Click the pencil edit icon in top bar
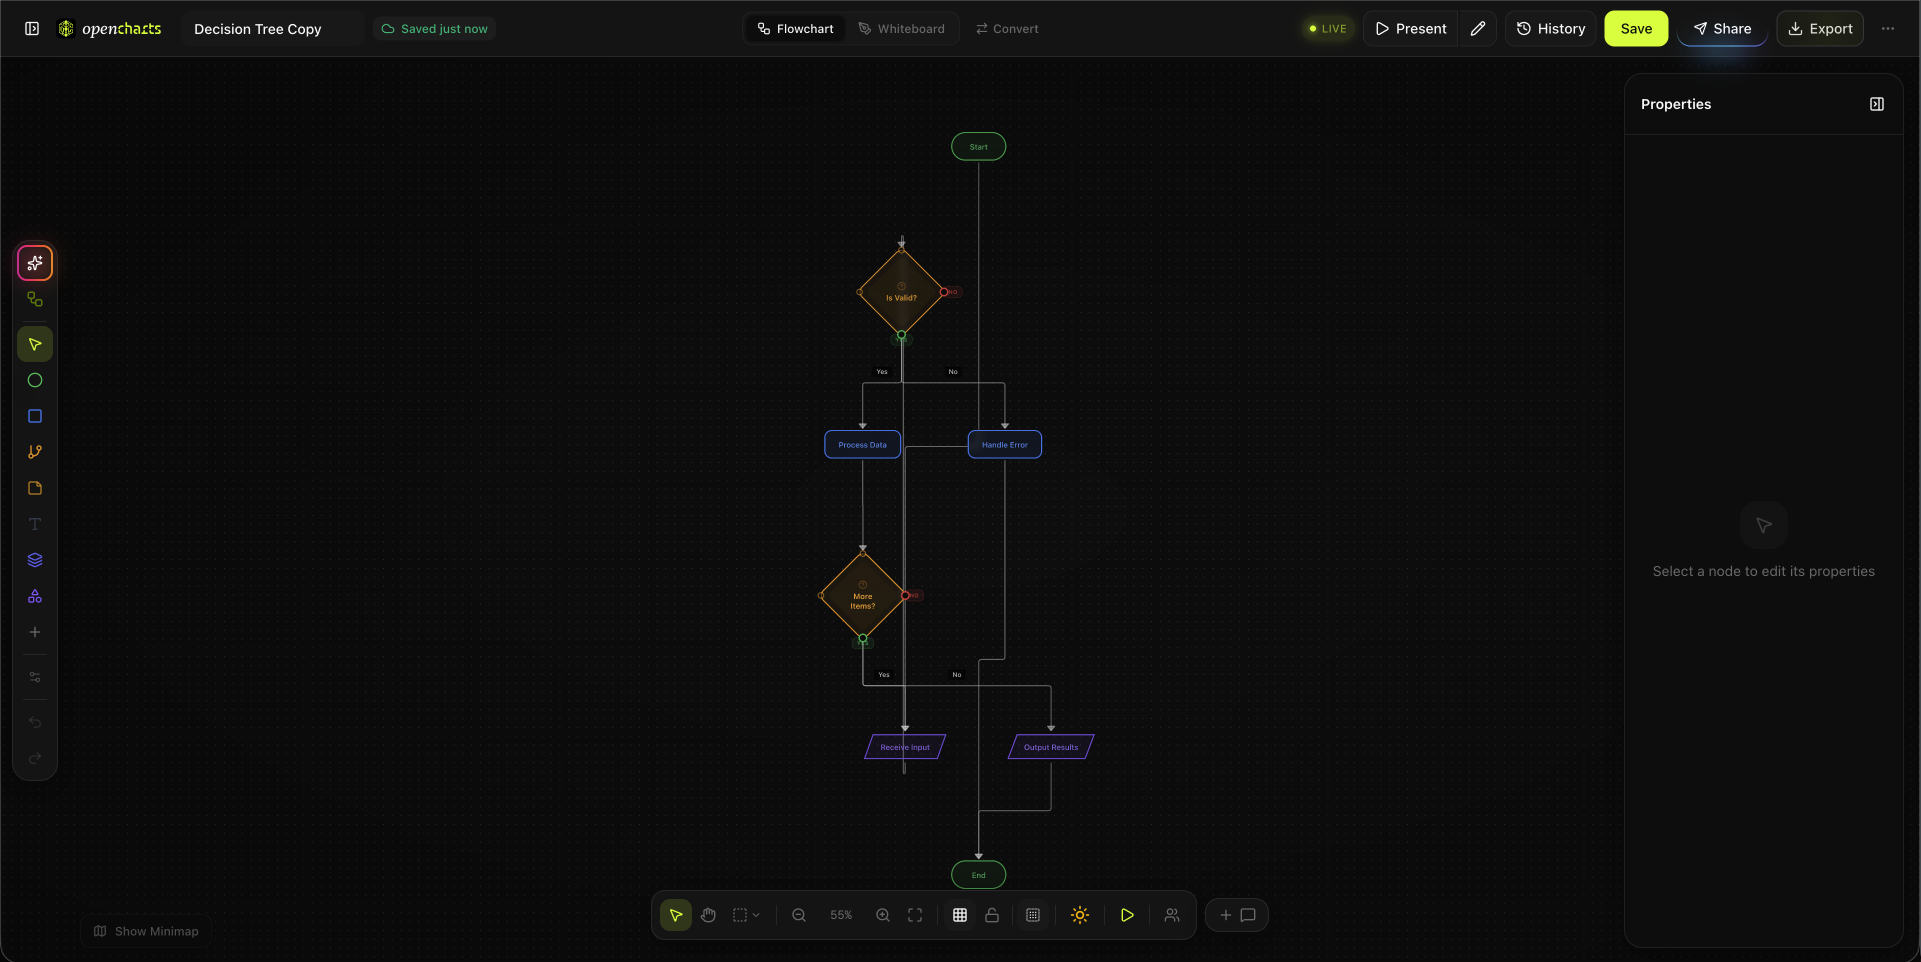The image size is (1921, 962). click(x=1477, y=28)
